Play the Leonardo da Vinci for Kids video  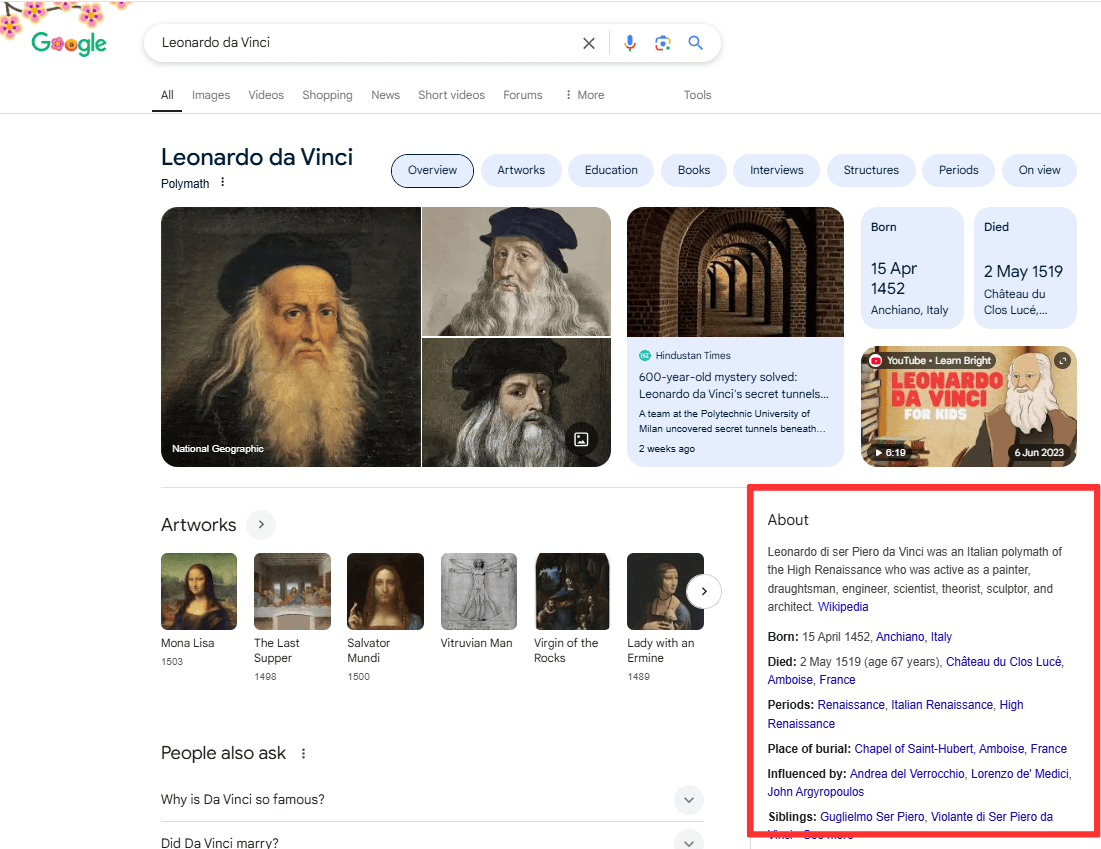tap(969, 407)
